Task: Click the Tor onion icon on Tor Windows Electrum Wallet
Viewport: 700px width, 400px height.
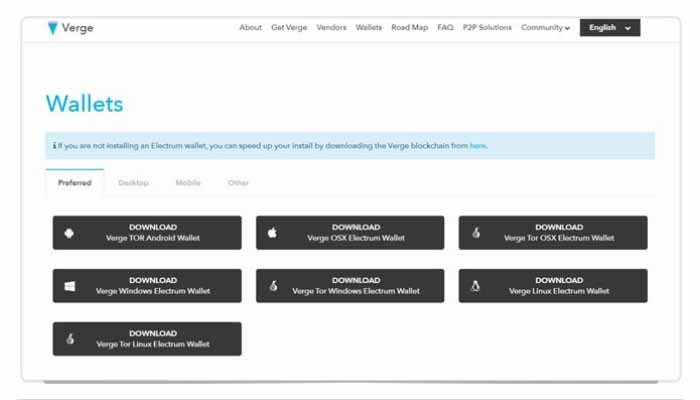Action: [273, 286]
